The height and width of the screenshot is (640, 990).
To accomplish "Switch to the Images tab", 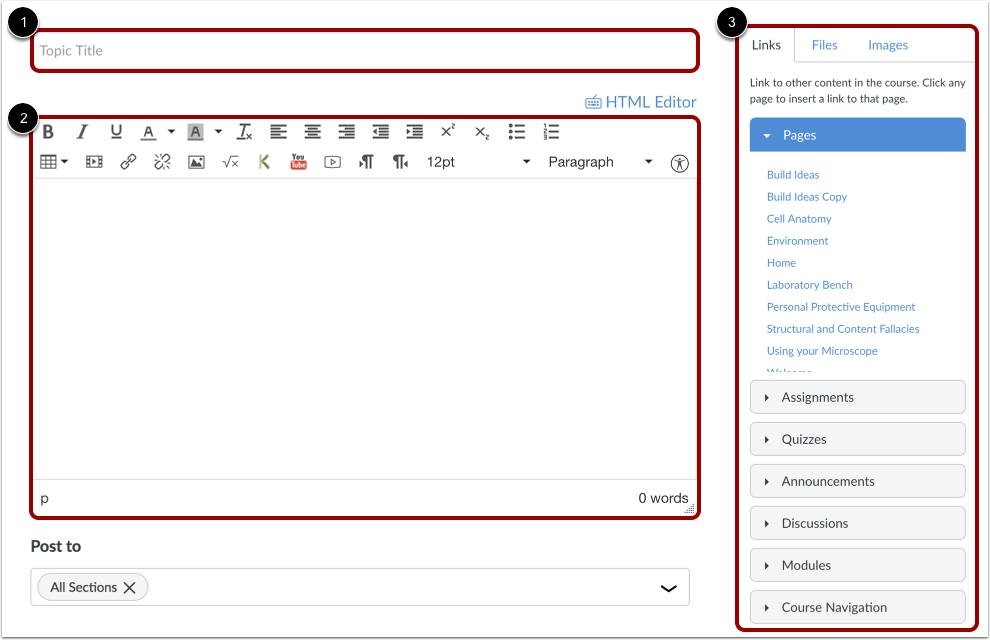I will [888, 45].
